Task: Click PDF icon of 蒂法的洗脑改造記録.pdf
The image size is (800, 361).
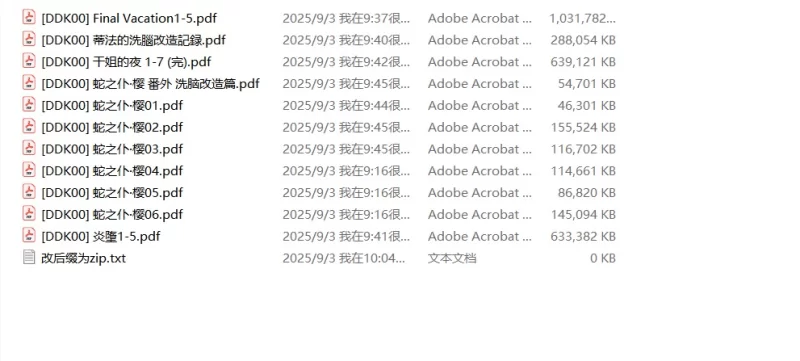Action: point(29,39)
